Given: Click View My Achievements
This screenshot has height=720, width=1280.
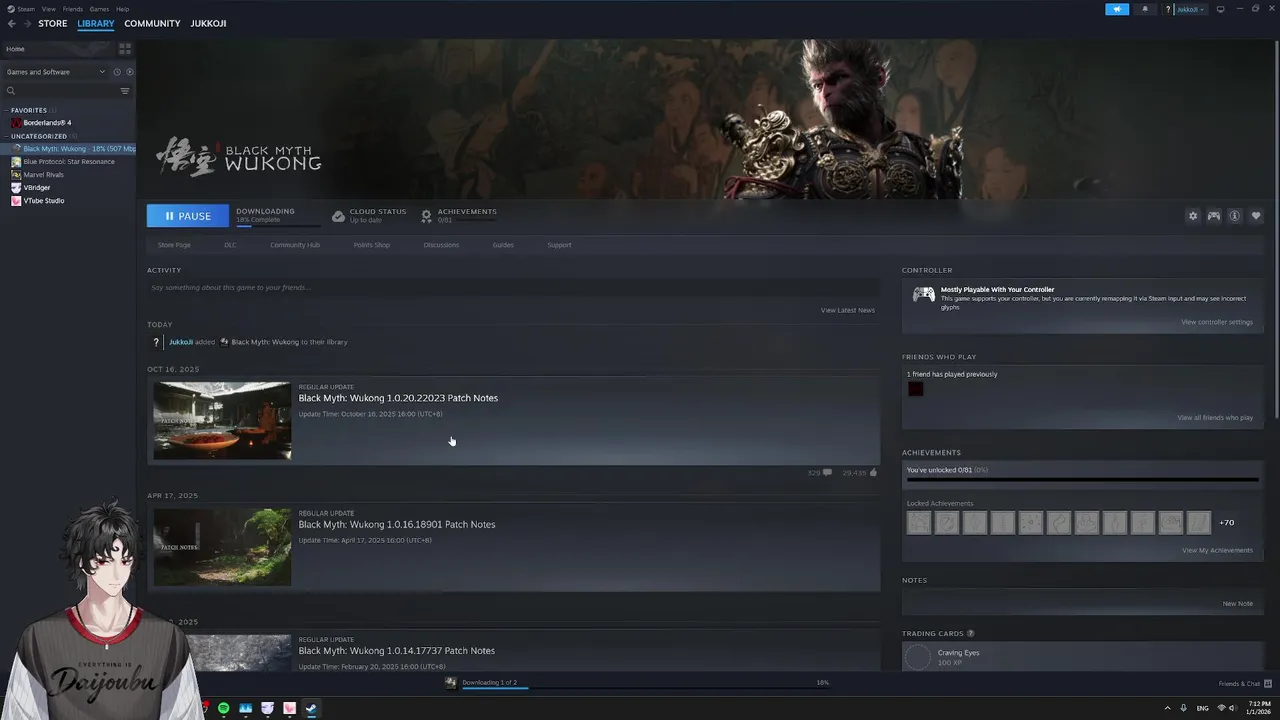Looking at the screenshot, I should pyautogui.click(x=1217, y=550).
